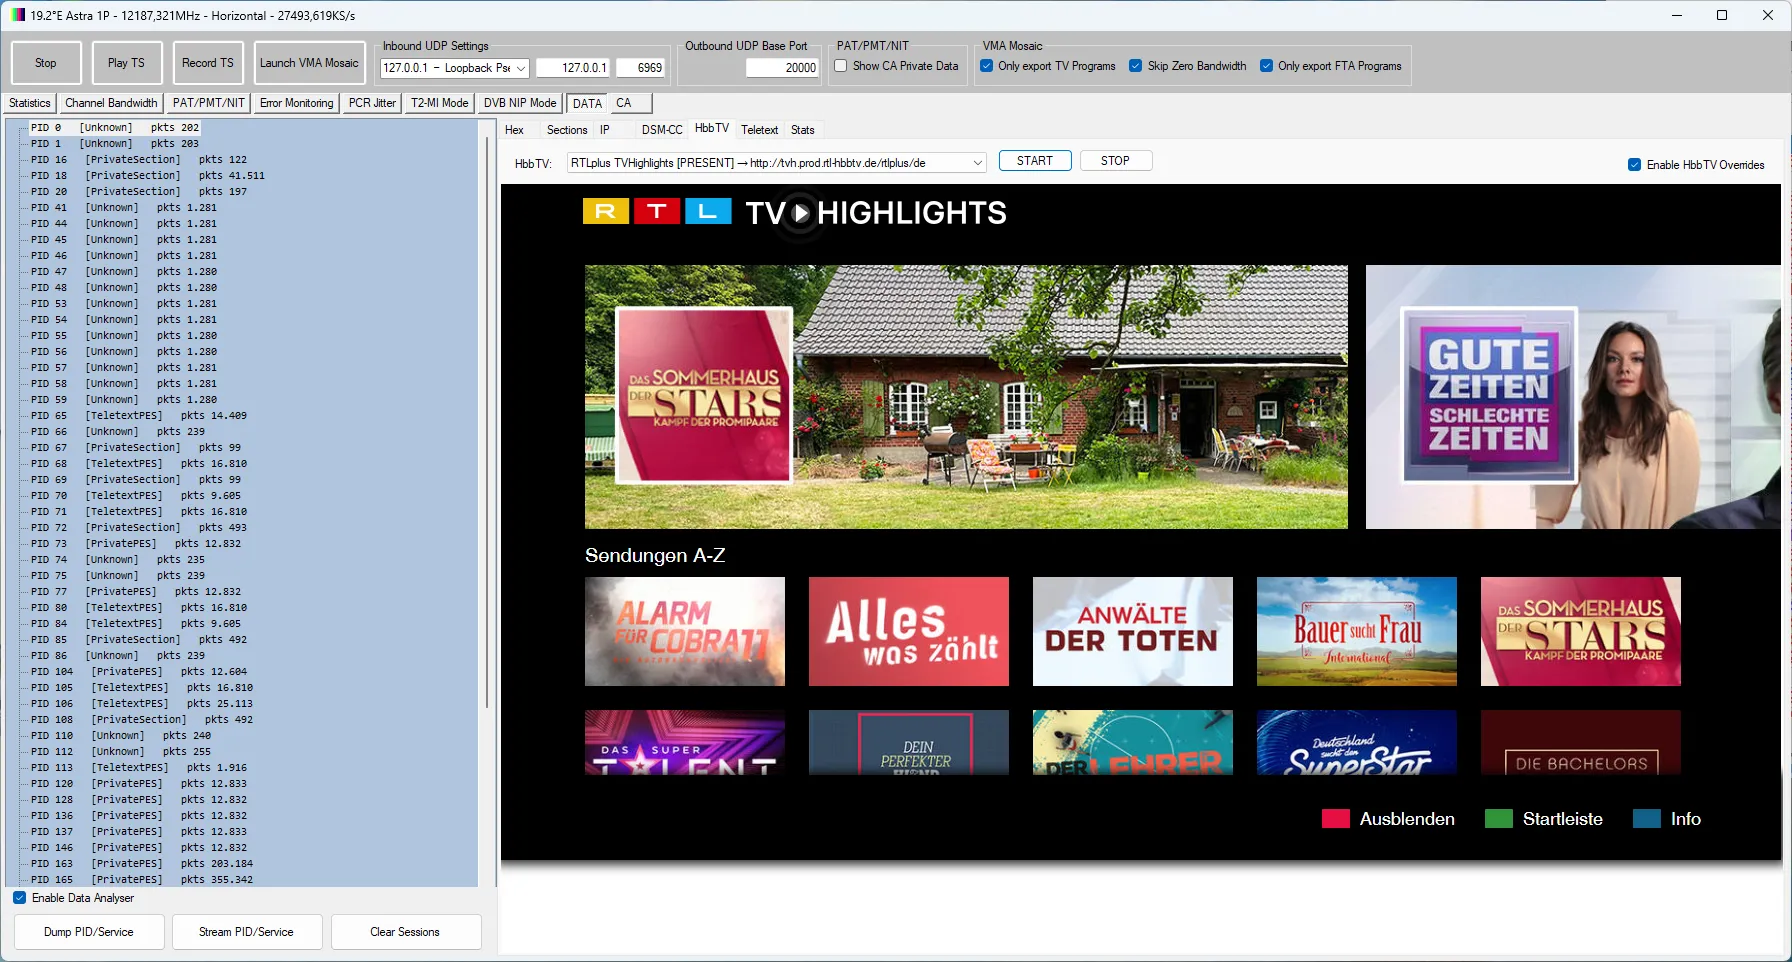Screen dimensions: 1792x962
Task: Select PID 165 with pkts 355.342
Action: point(142,880)
